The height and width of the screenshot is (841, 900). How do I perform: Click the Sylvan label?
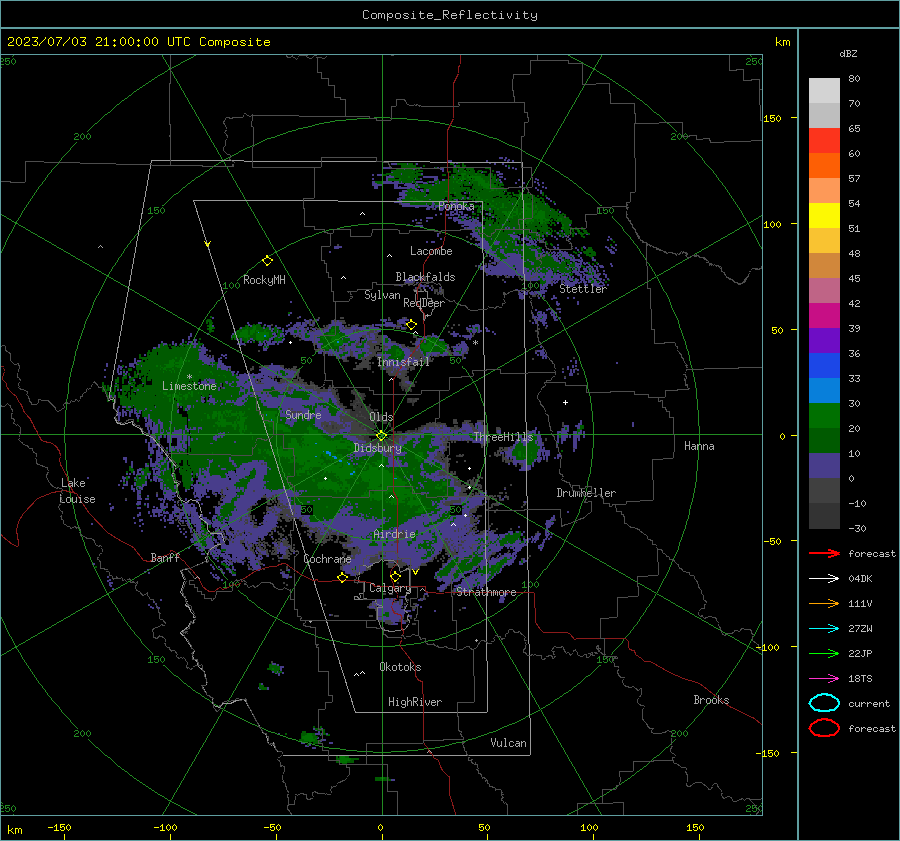[382, 295]
